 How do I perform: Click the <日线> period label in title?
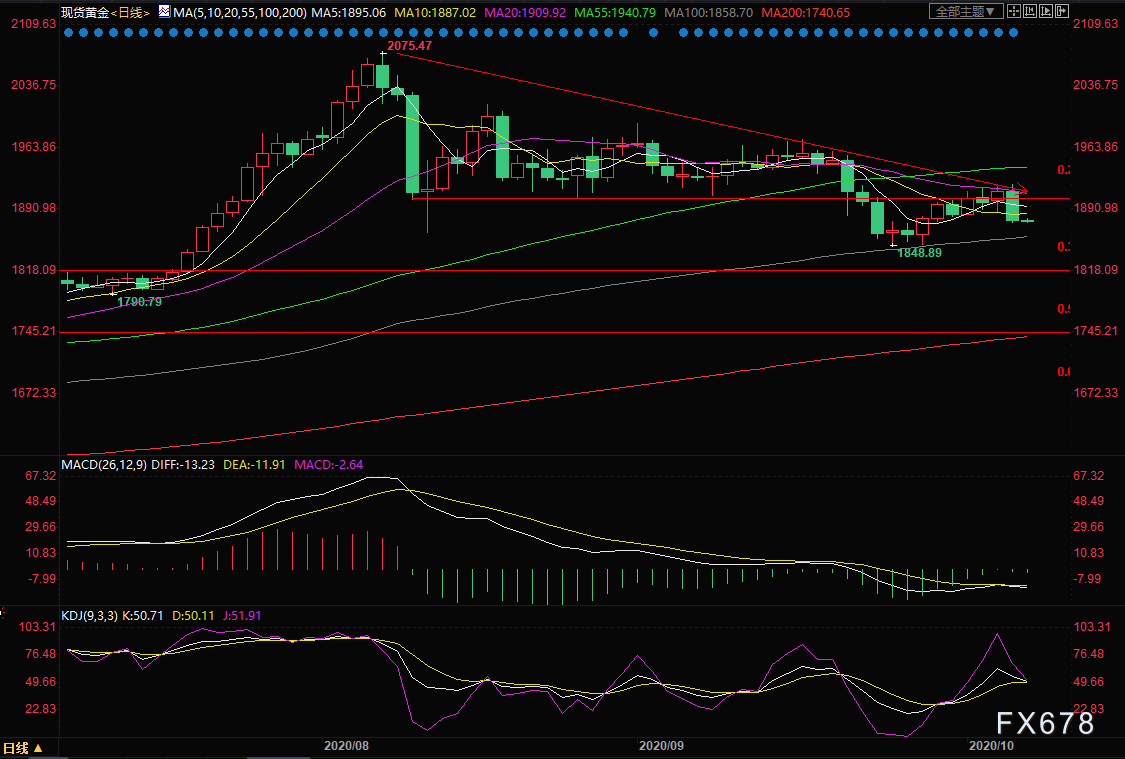point(129,12)
